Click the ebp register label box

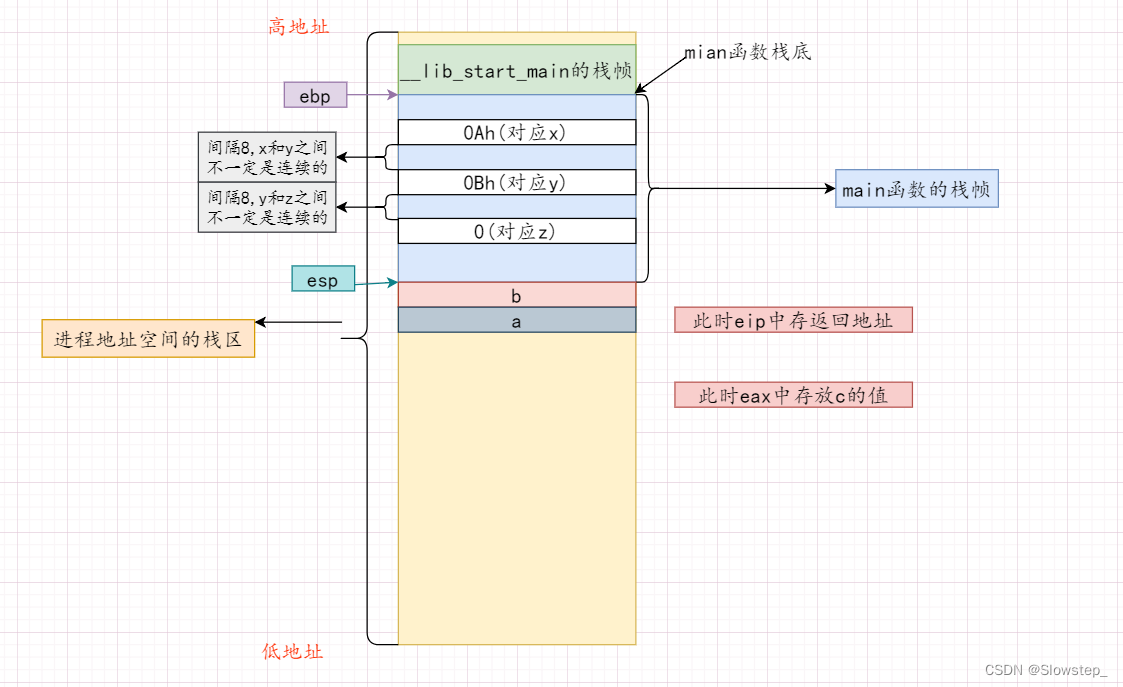tap(314, 95)
